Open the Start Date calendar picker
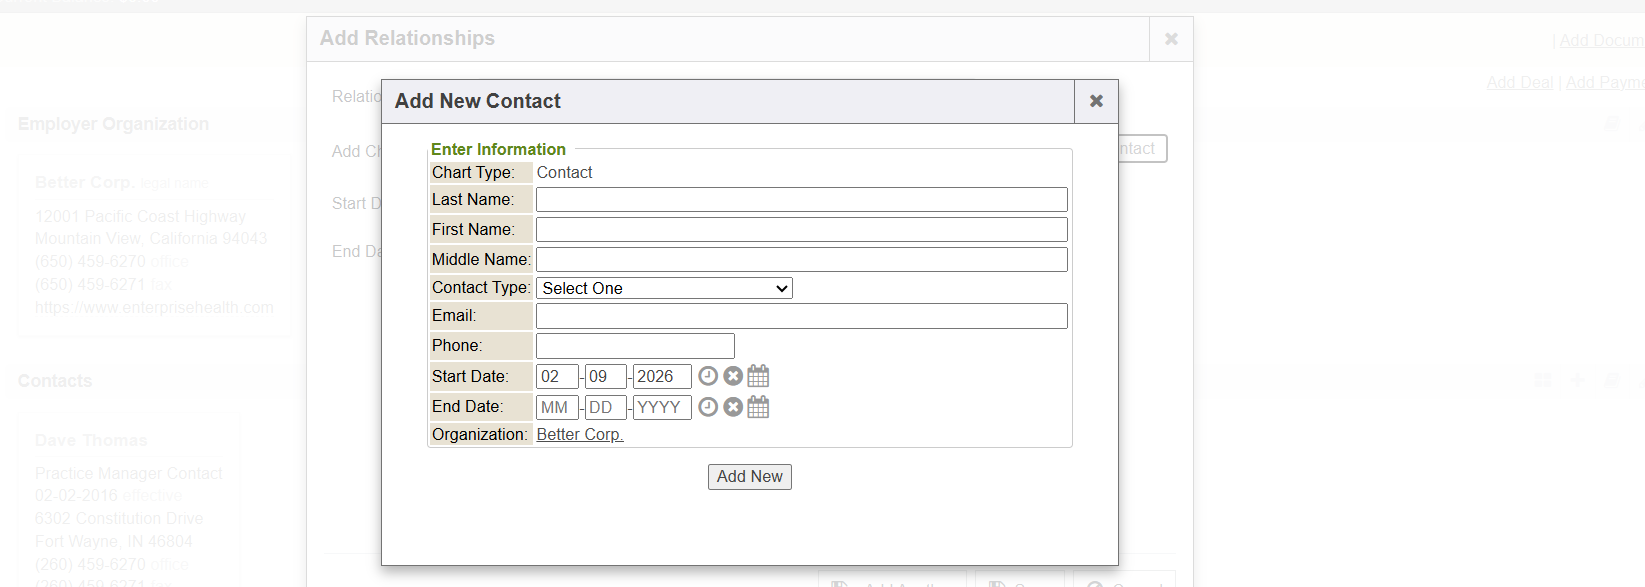1645x587 pixels. pyautogui.click(x=759, y=376)
